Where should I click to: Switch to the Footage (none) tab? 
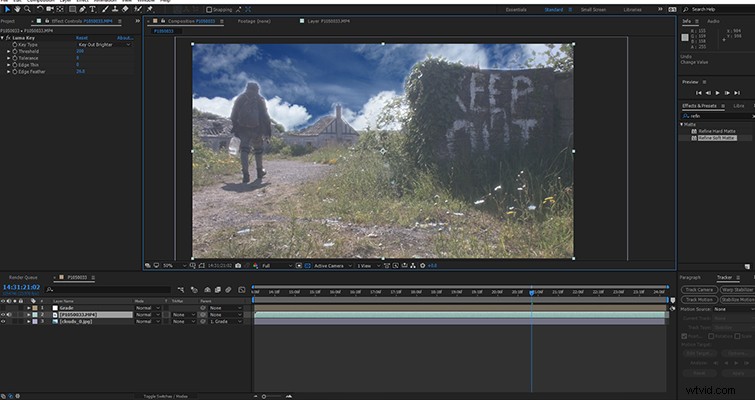click(254, 21)
